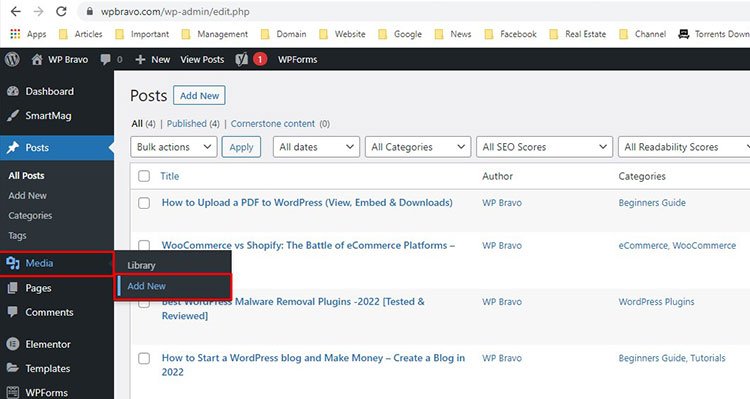Click the red notification badge showing 1
750x399 pixels.
(x=260, y=59)
